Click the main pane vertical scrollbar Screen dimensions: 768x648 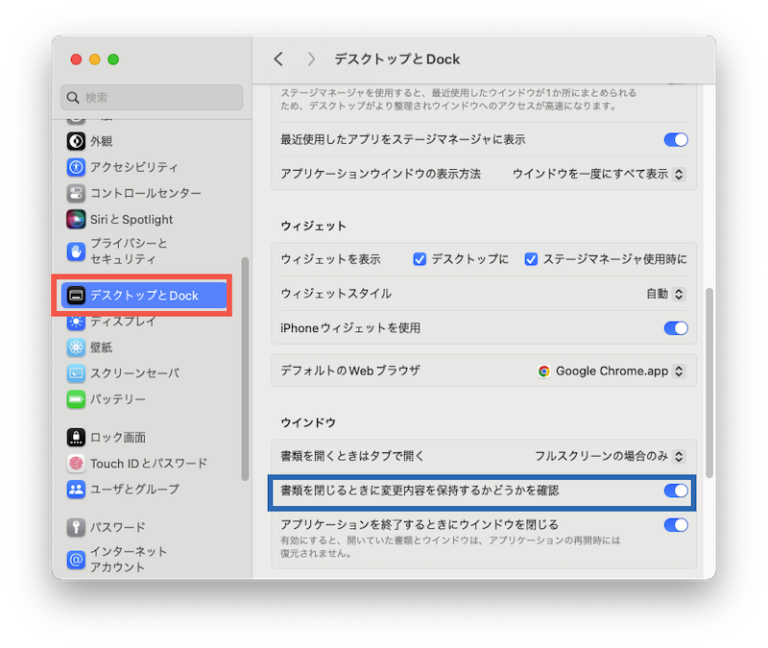(x=709, y=383)
